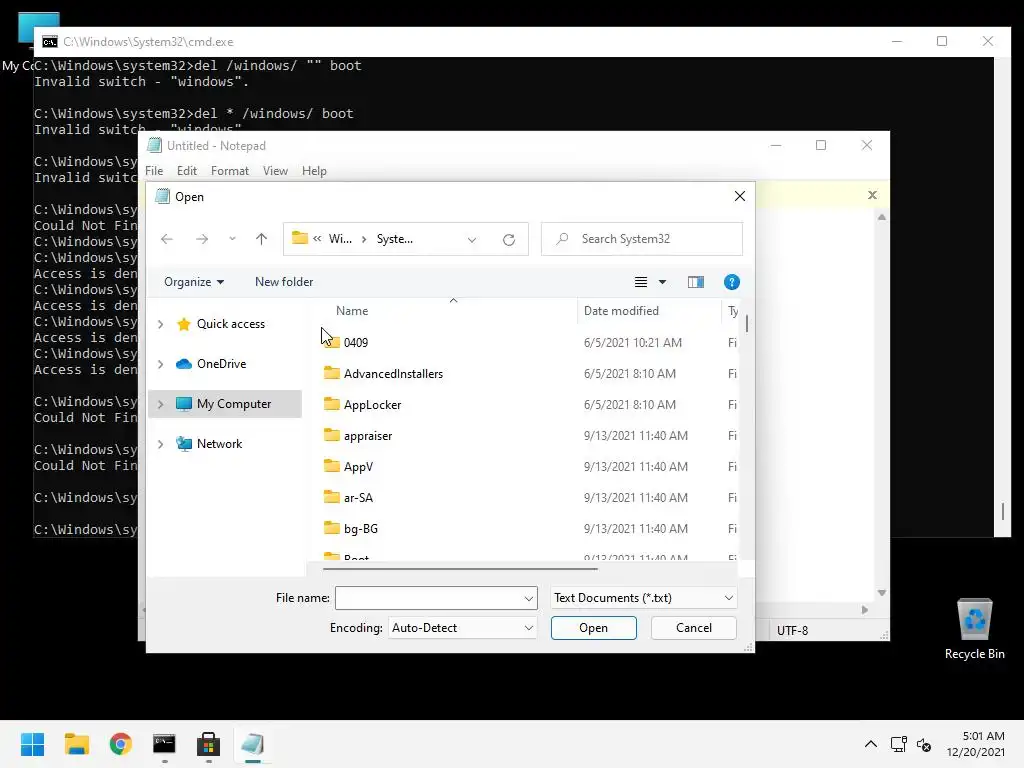Click the folder icon beside appraiser
The image size is (1024, 768).
(332, 435)
